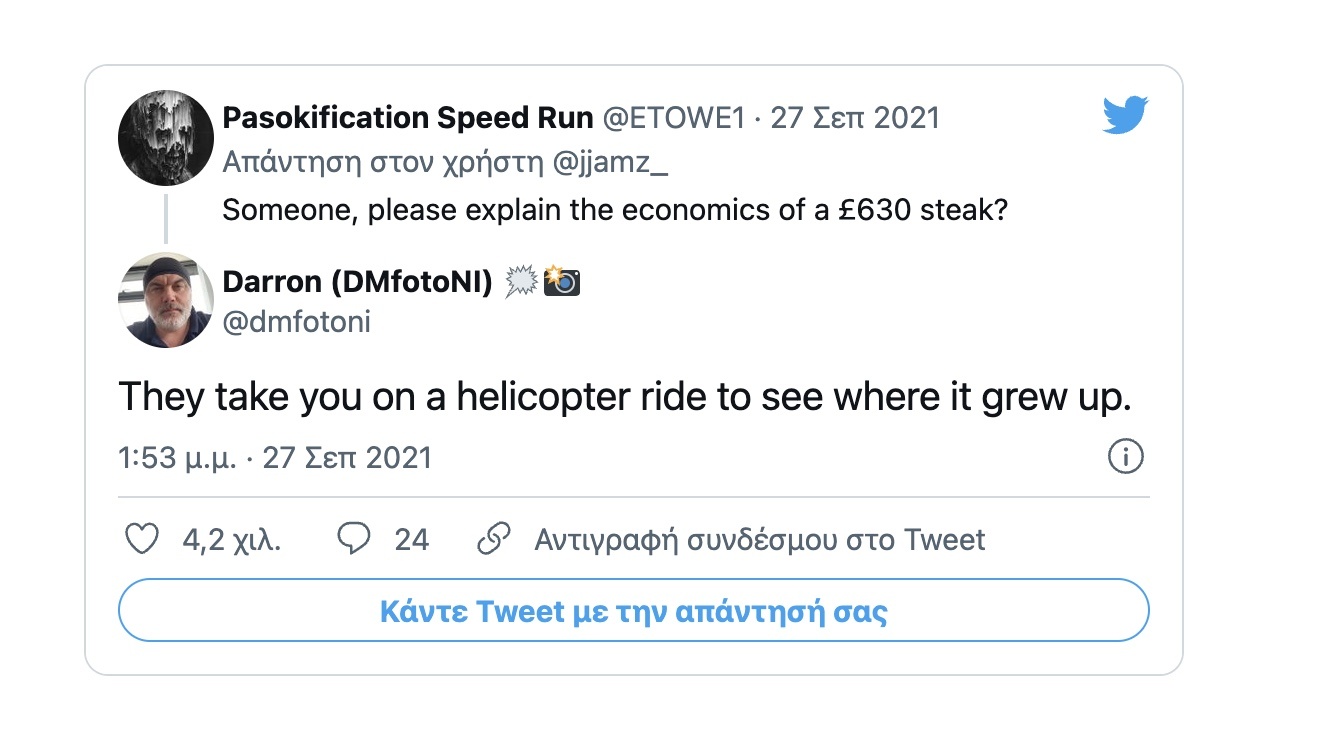Viewport: 1344px width, 730px height.
Task: Click the camera emoji beside Darron's name
Action: click(x=562, y=283)
